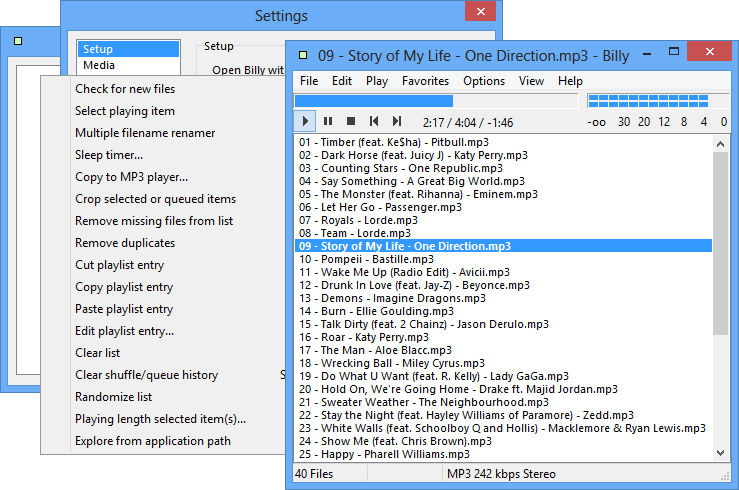
Task: Select track 08 Team by Lorde
Action: [x=503, y=233]
